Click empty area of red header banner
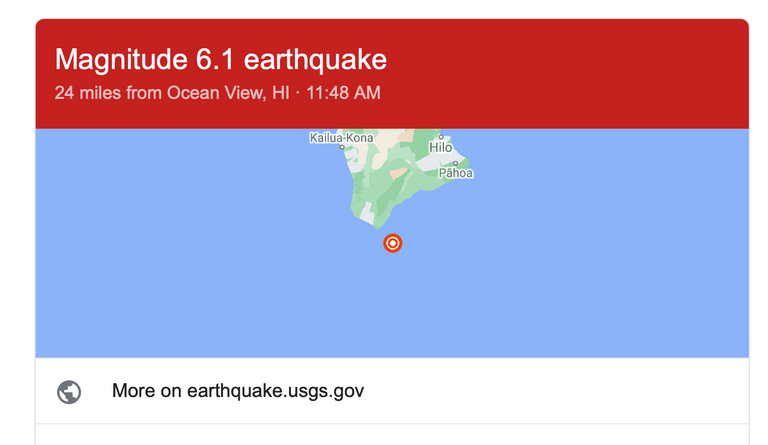This screenshot has height=445, width=768. point(563,73)
